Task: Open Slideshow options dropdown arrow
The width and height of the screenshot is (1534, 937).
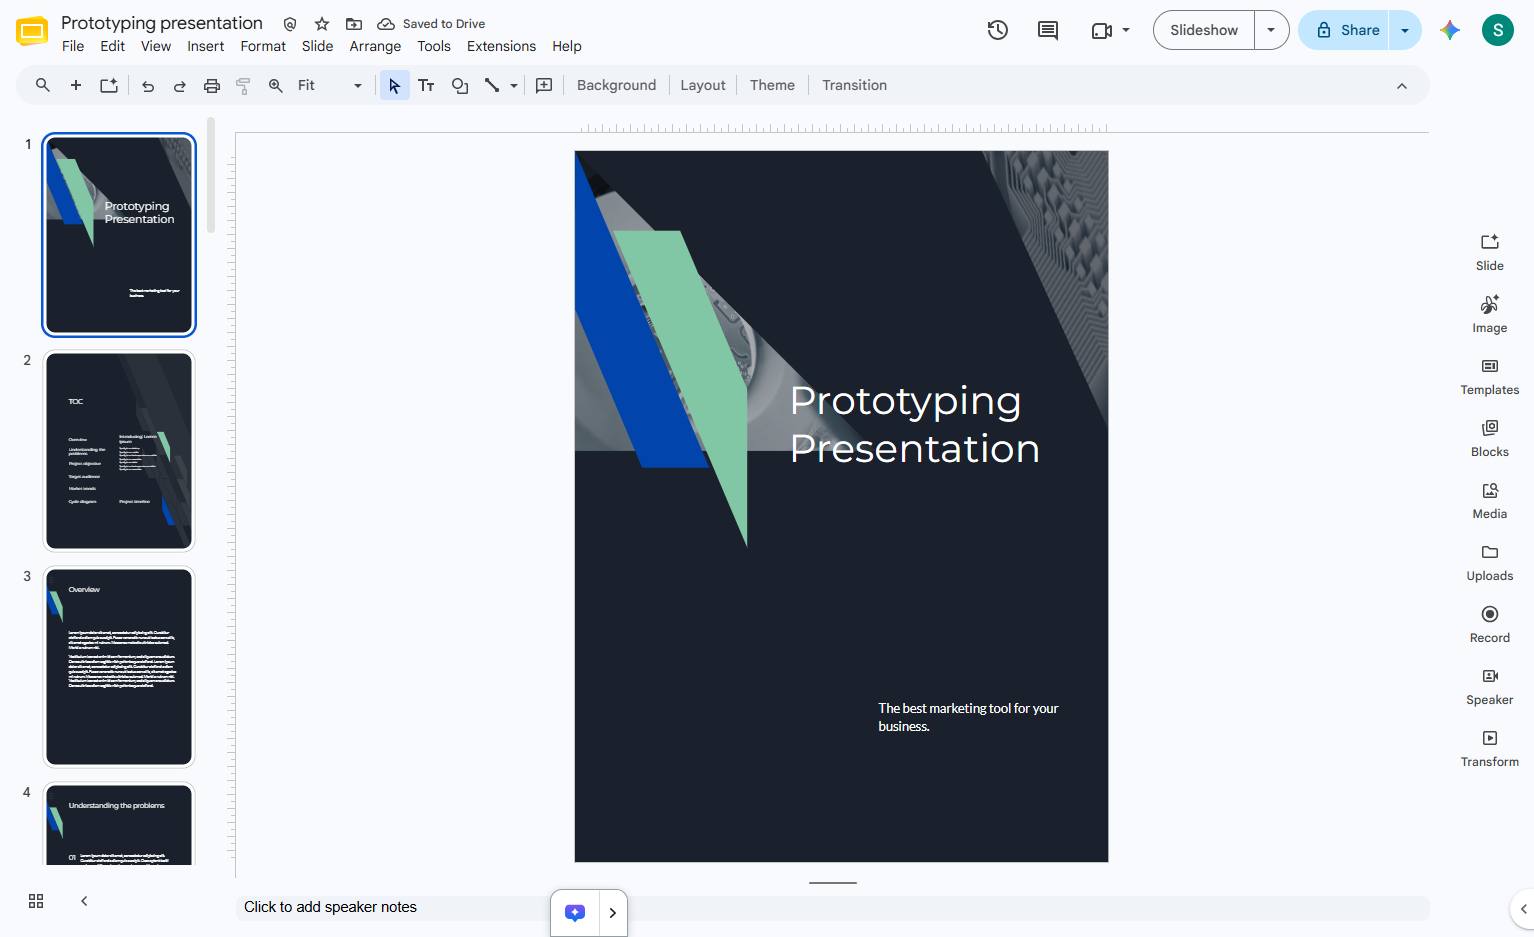Action: (x=1271, y=30)
